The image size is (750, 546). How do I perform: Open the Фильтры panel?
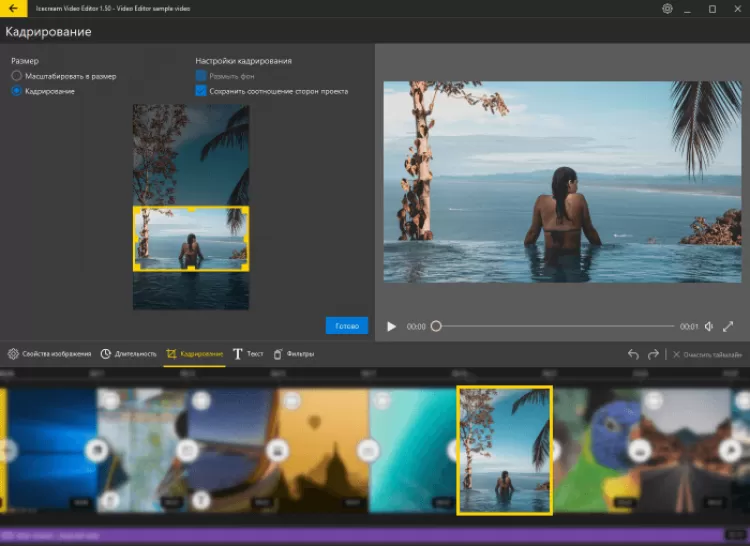[294, 354]
